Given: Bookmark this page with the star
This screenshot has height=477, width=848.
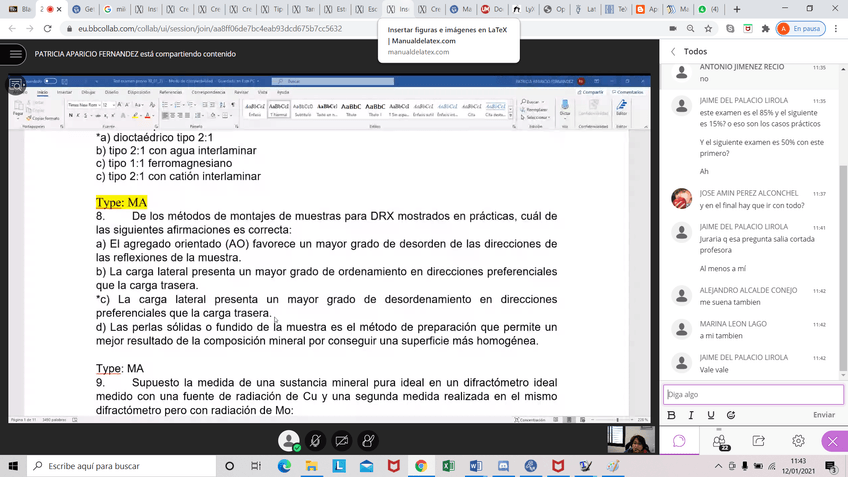Looking at the screenshot, I should pos(708,29).
